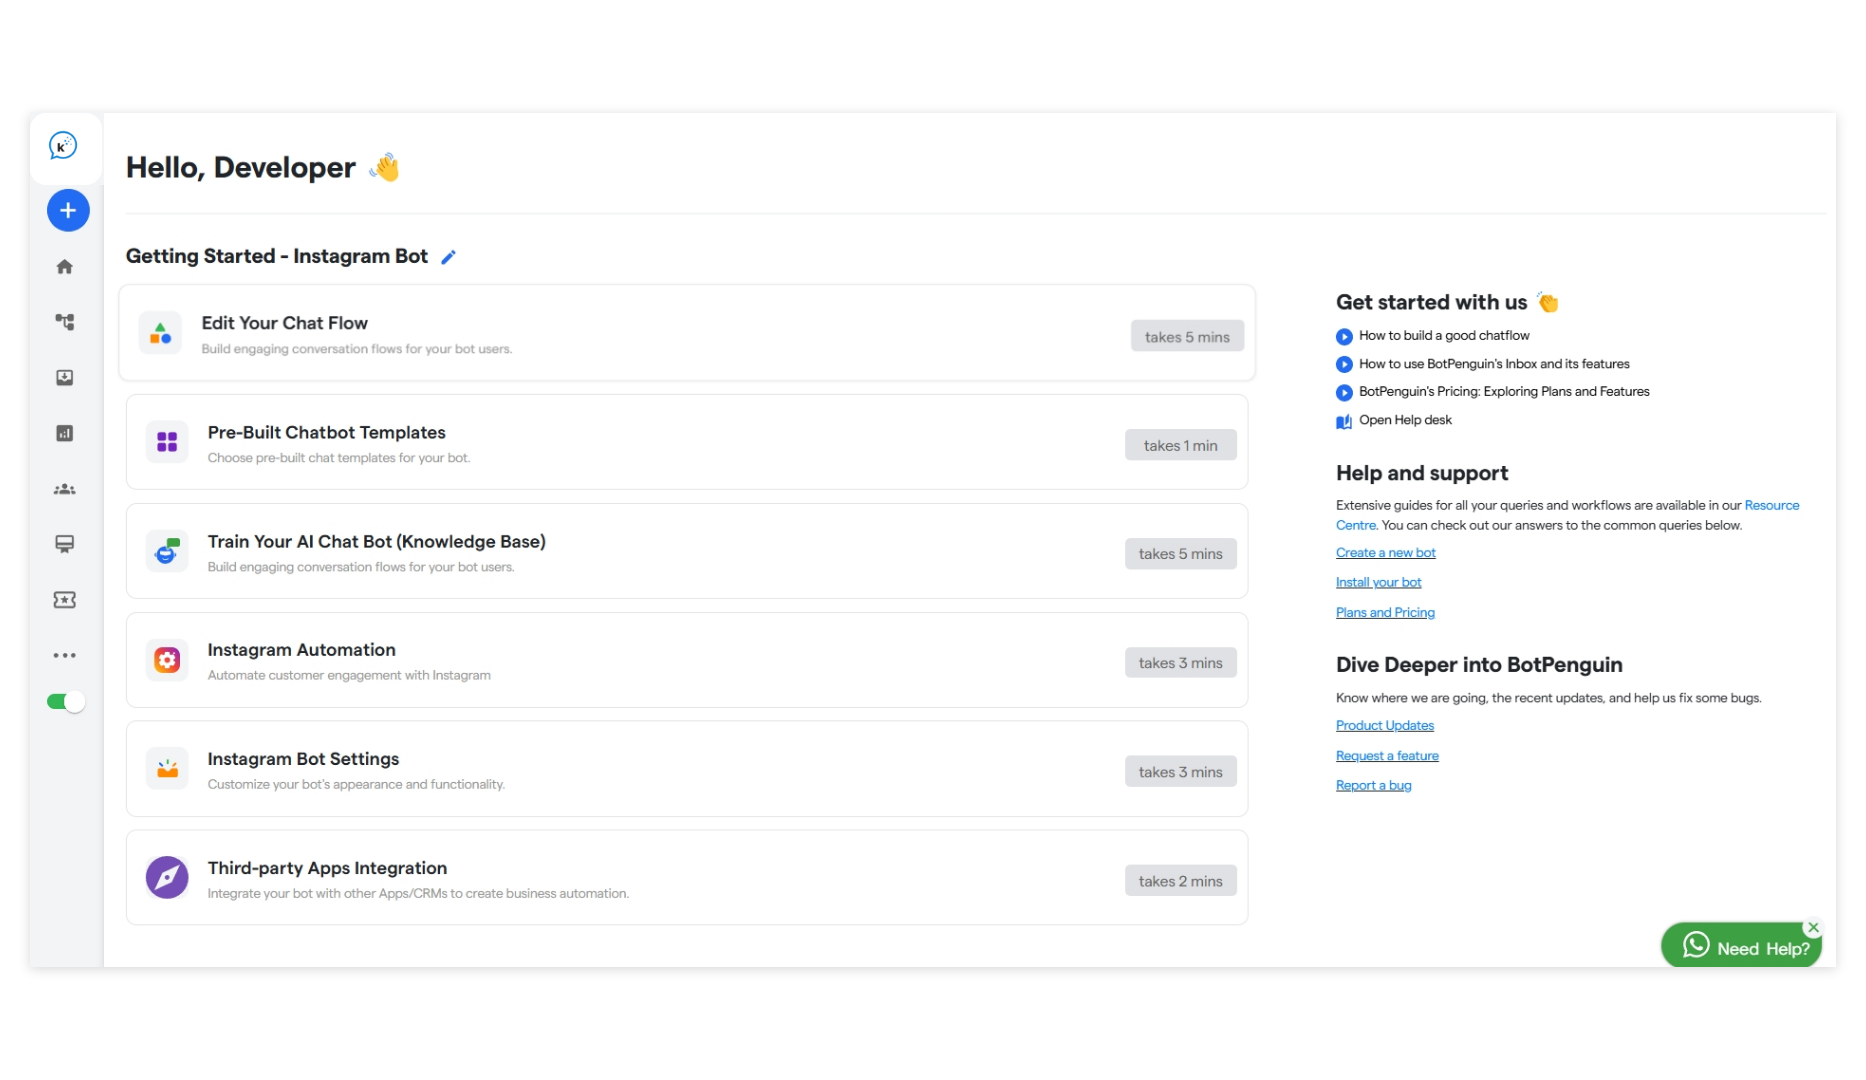This screenshot has height=1080, width=1866.
Task: Open Edit Your Chat Flow card title
Action: pos(285,323)
